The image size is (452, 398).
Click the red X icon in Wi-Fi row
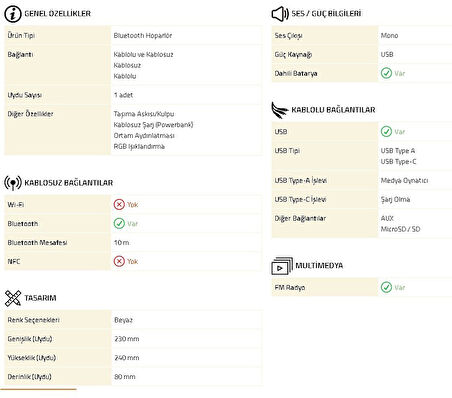(x=119, y=204)
